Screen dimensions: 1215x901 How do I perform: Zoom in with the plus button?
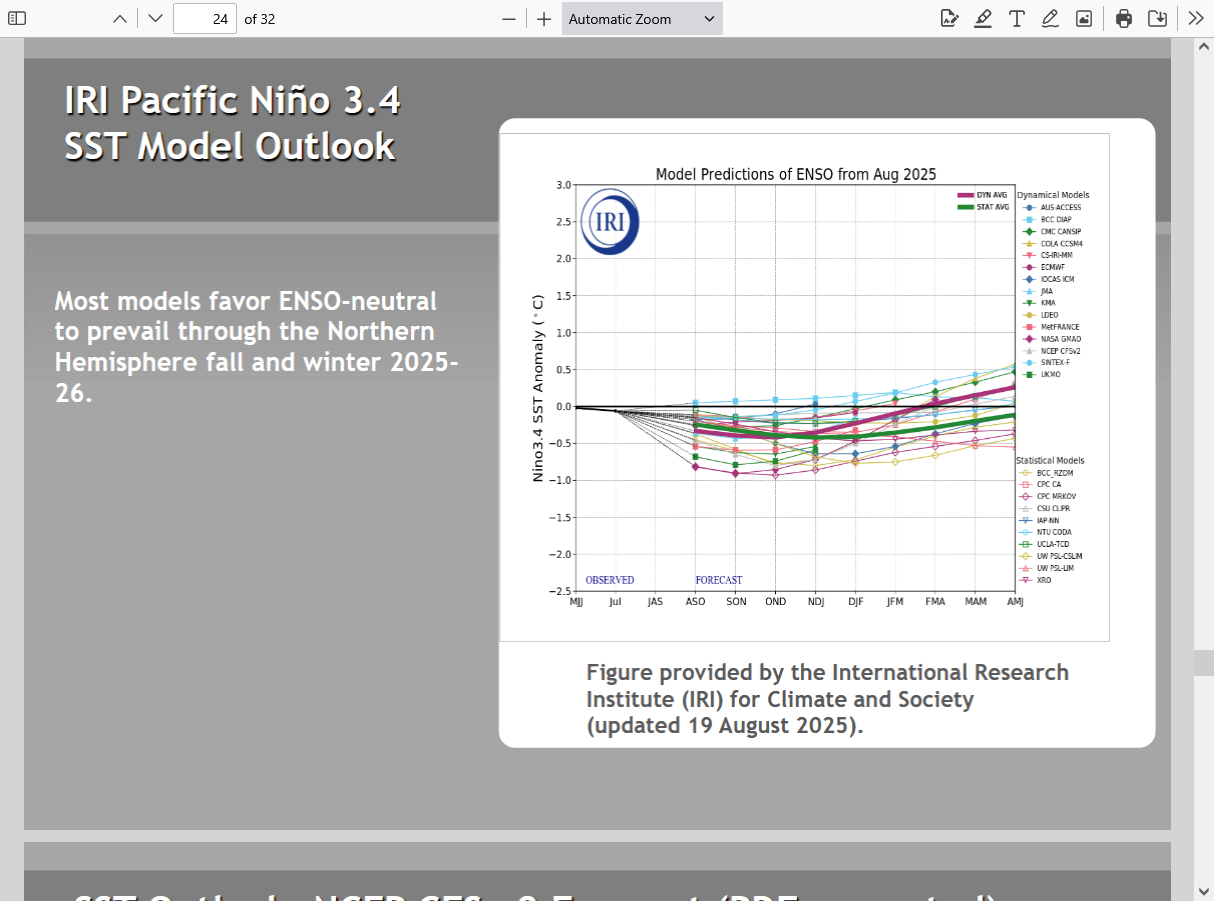point(543,18)
